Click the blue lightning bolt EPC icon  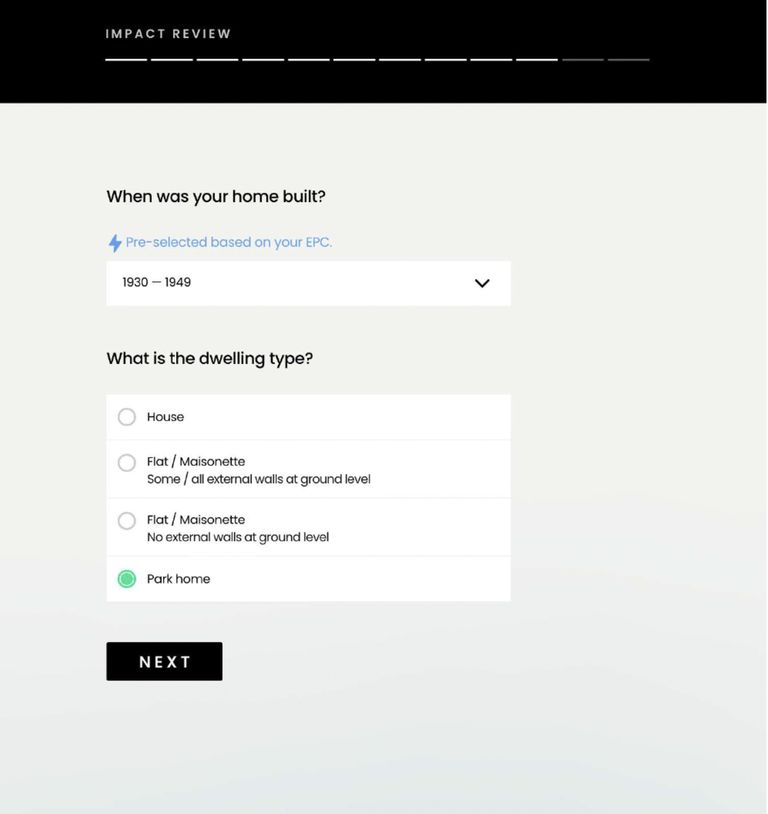tap(114, 242)
